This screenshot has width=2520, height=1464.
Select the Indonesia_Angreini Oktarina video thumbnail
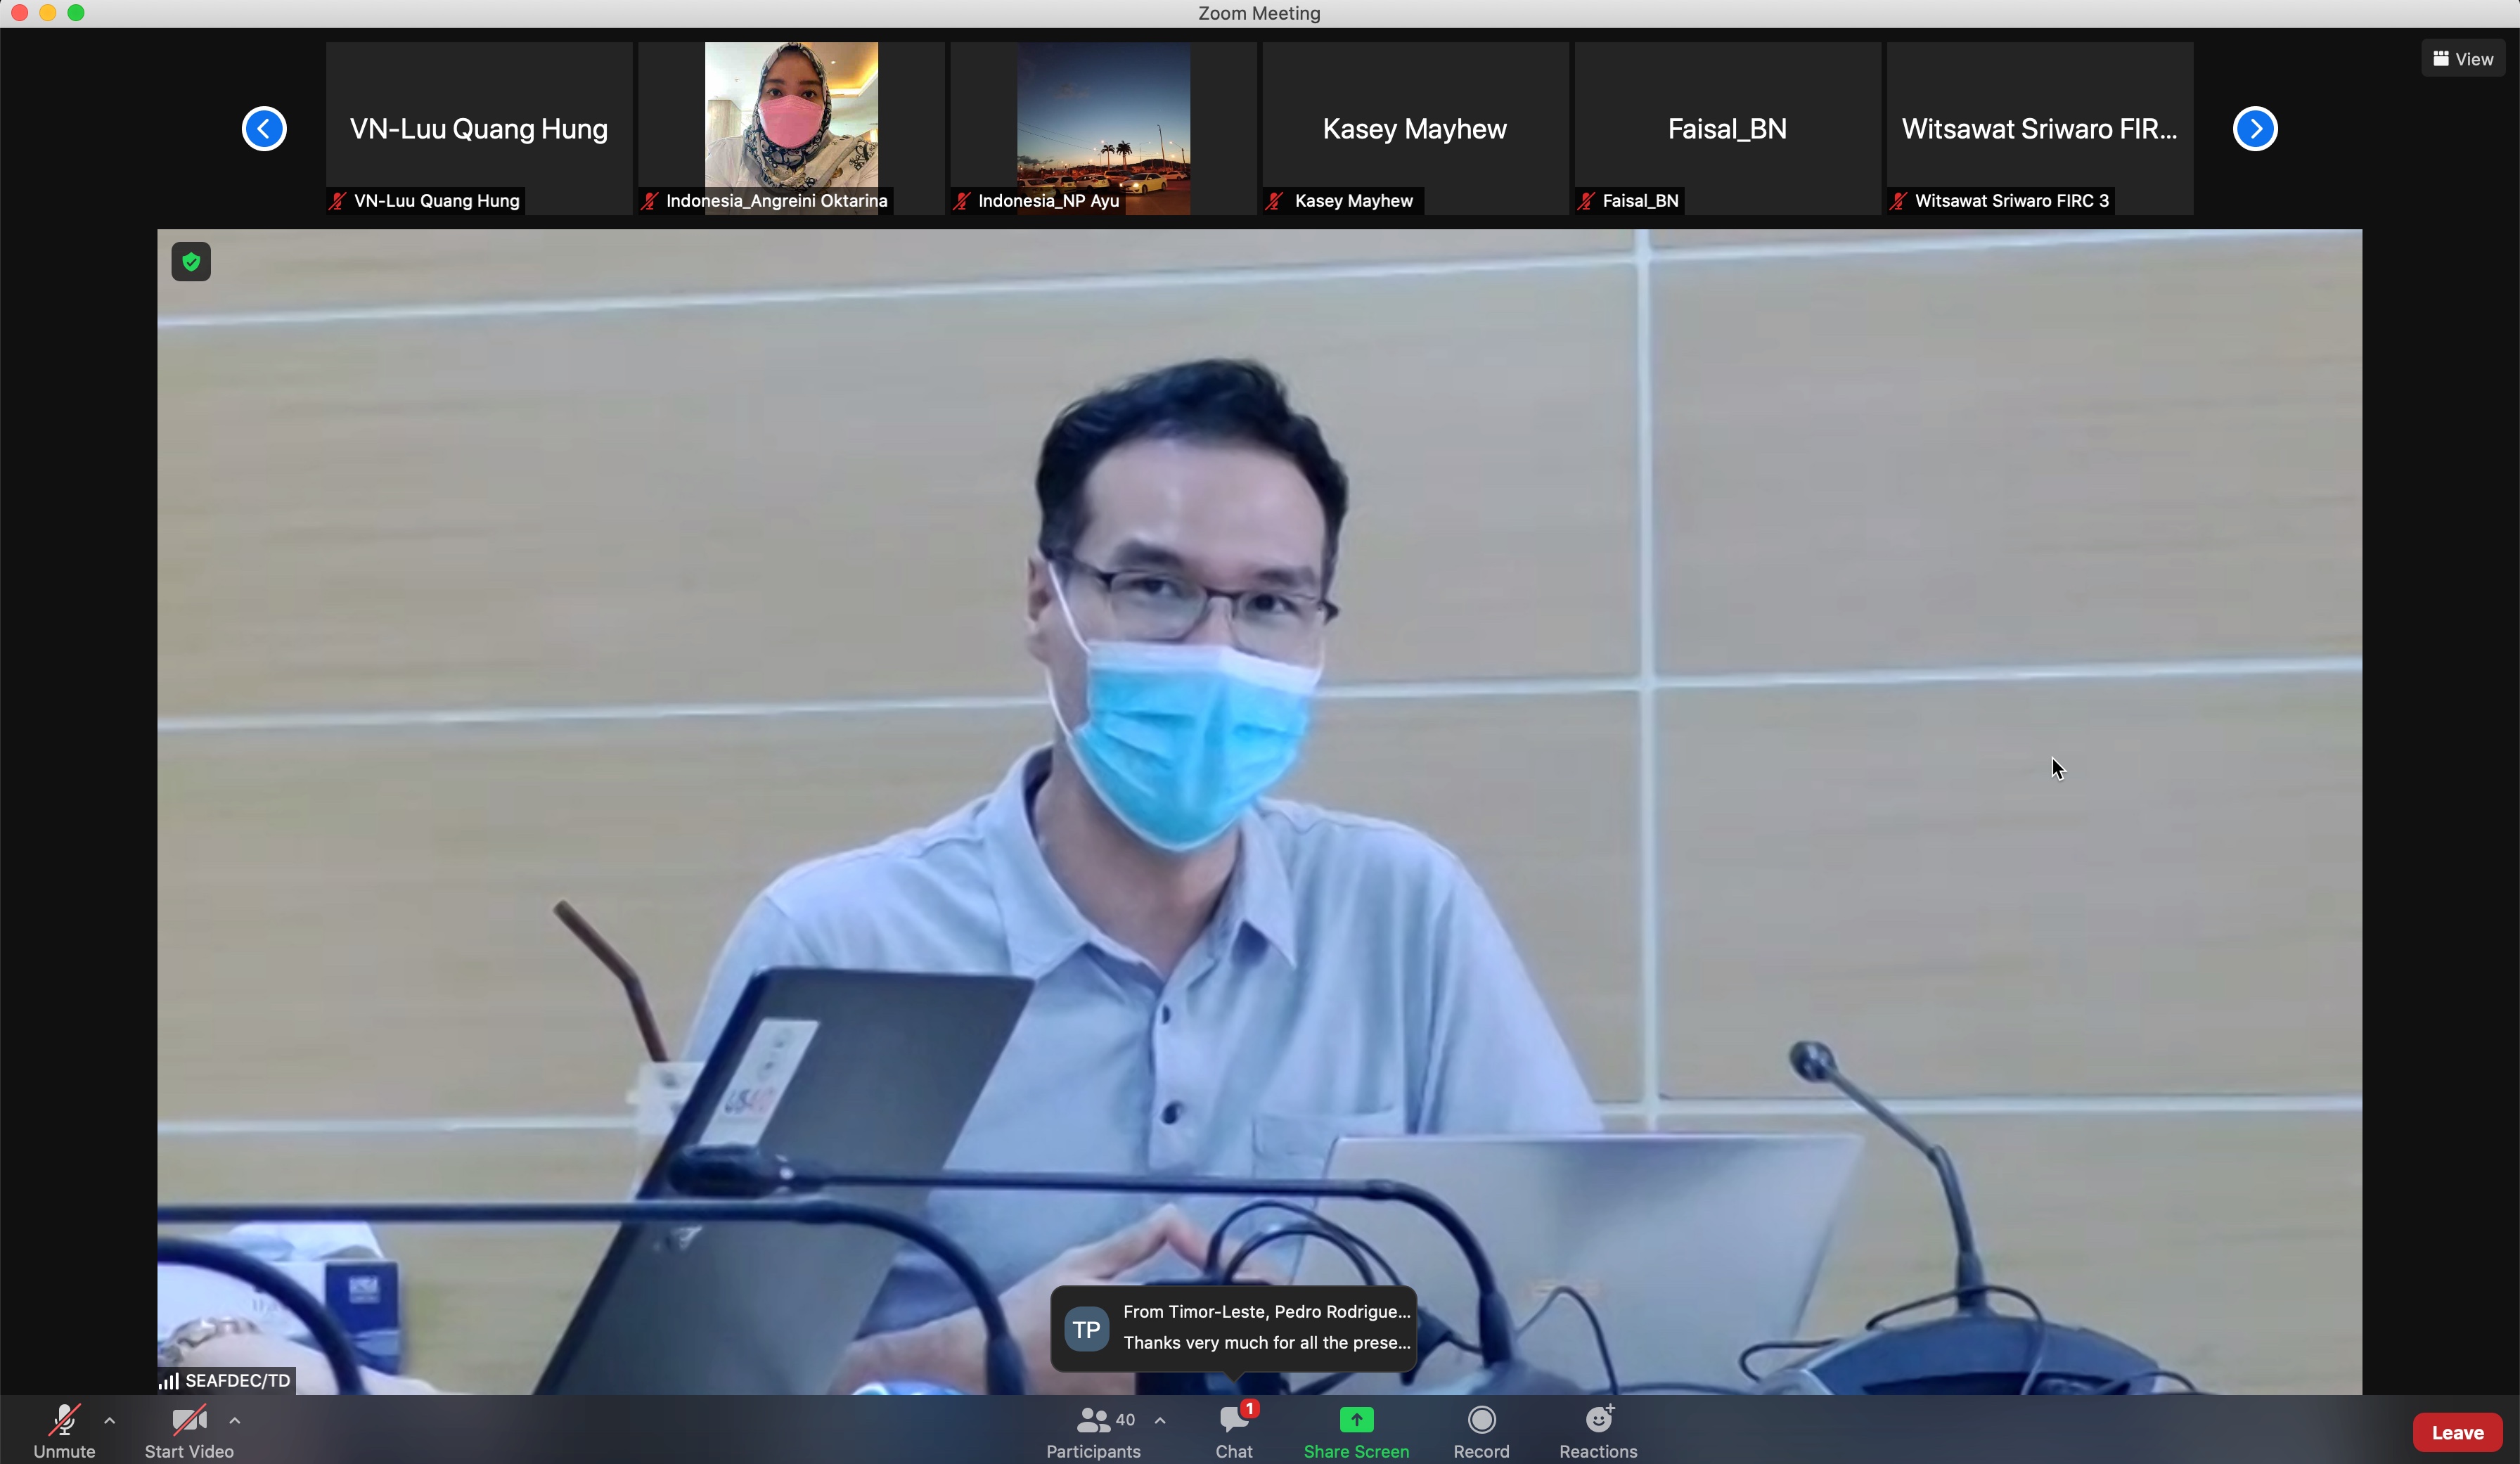[791, 127]
